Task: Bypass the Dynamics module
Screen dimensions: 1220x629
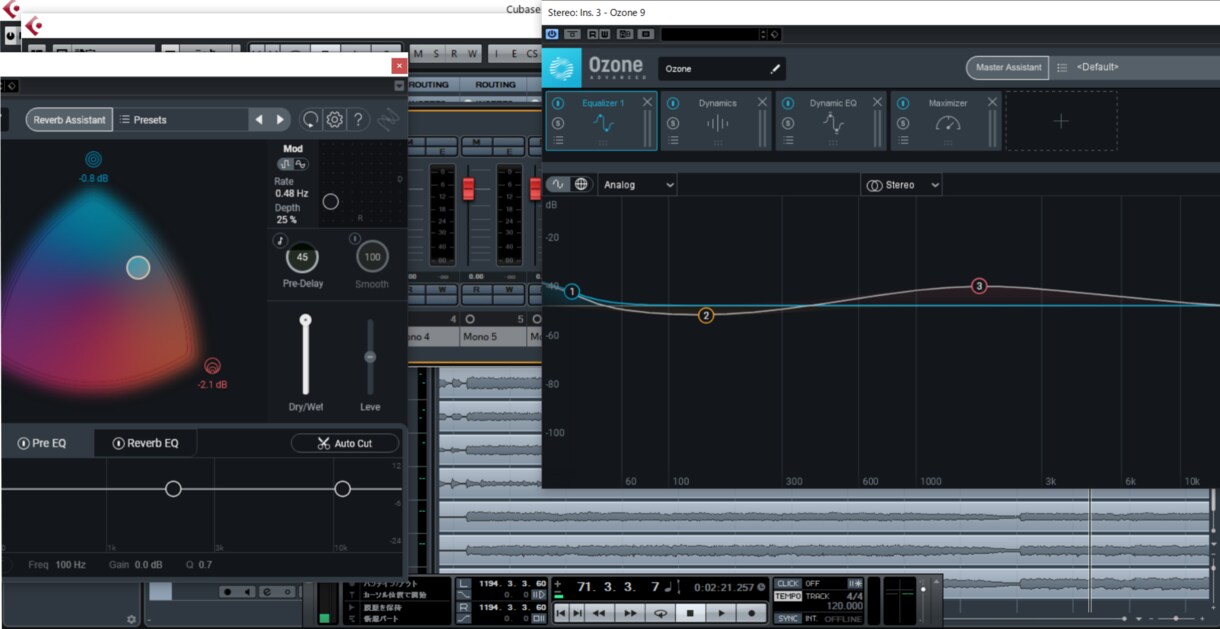Action: coord(673,103)
